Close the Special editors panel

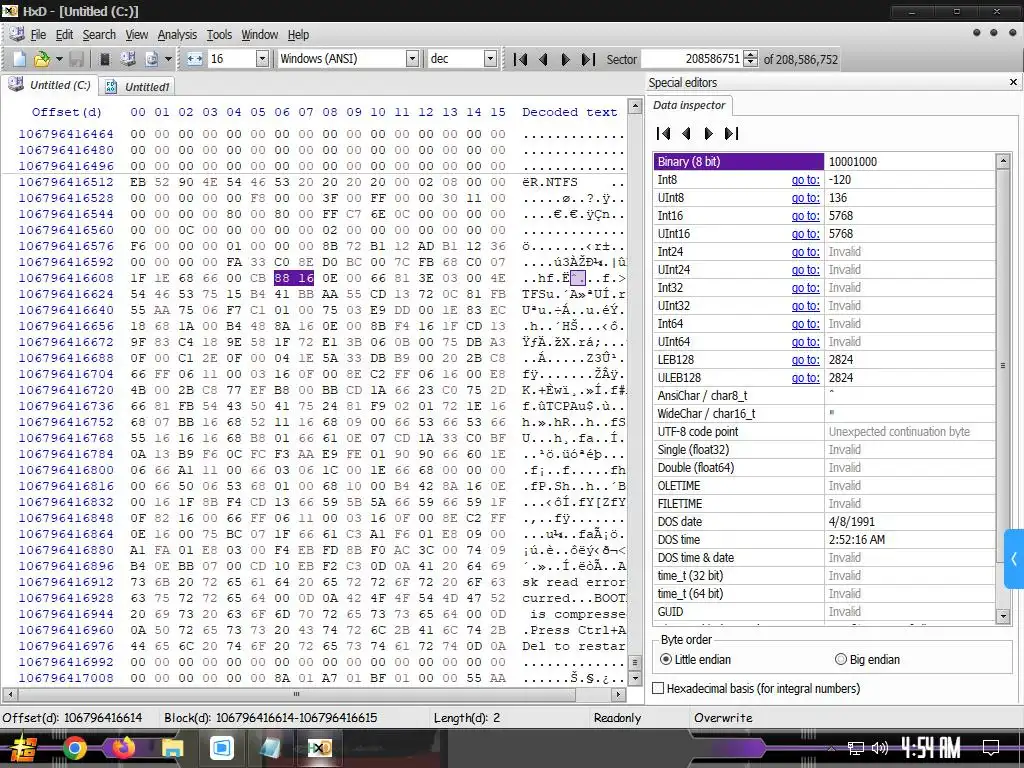point(1013,82)
